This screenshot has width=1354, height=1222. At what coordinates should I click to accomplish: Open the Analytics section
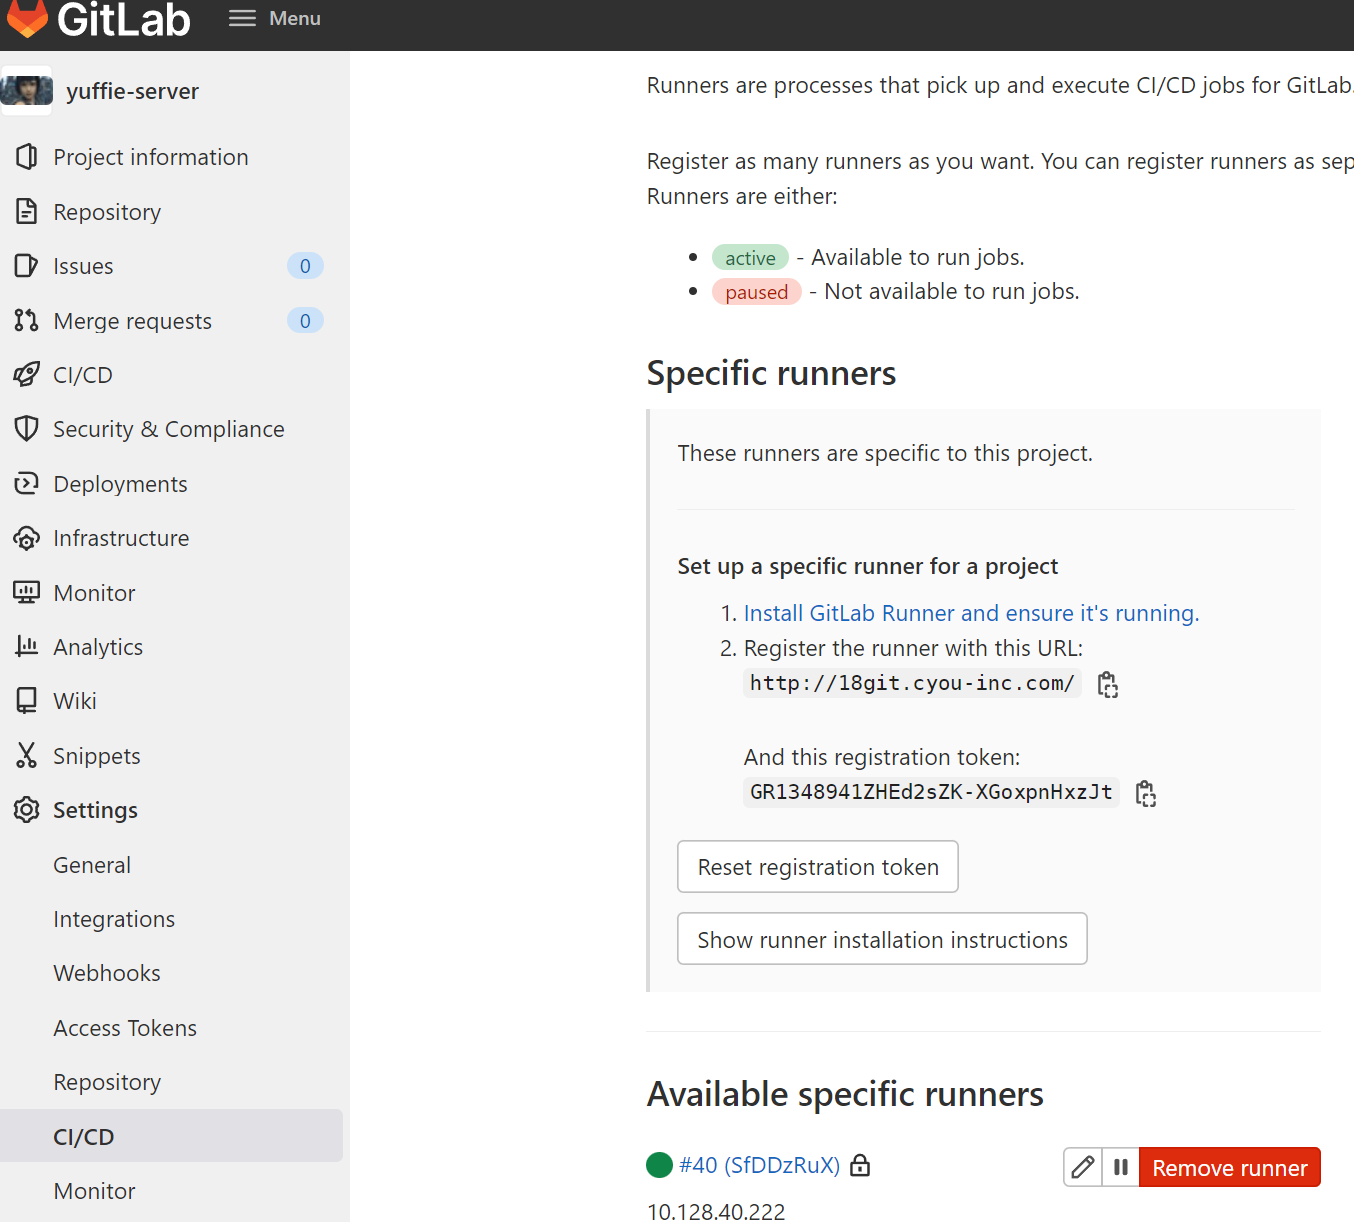click(98, 647)
